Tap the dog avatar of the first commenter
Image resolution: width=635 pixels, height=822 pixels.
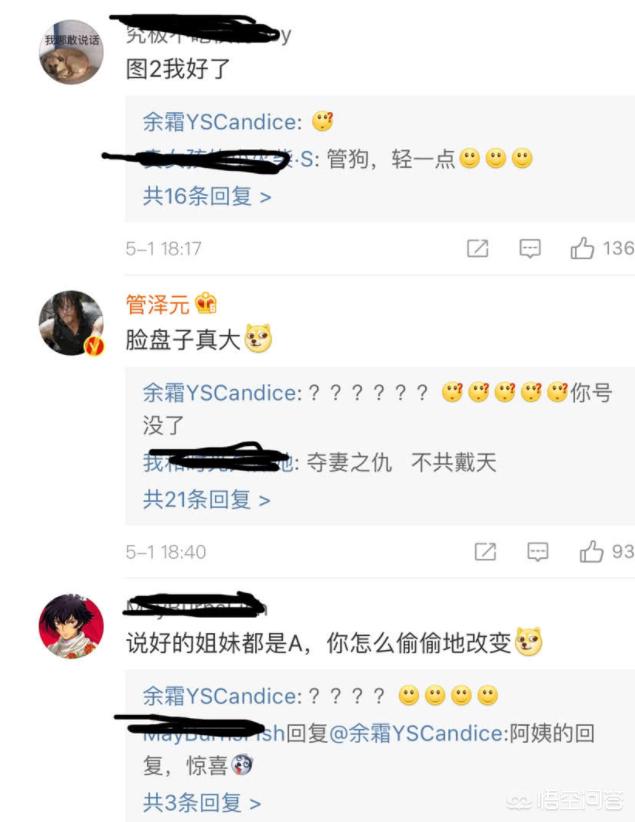tap(71, 52)
